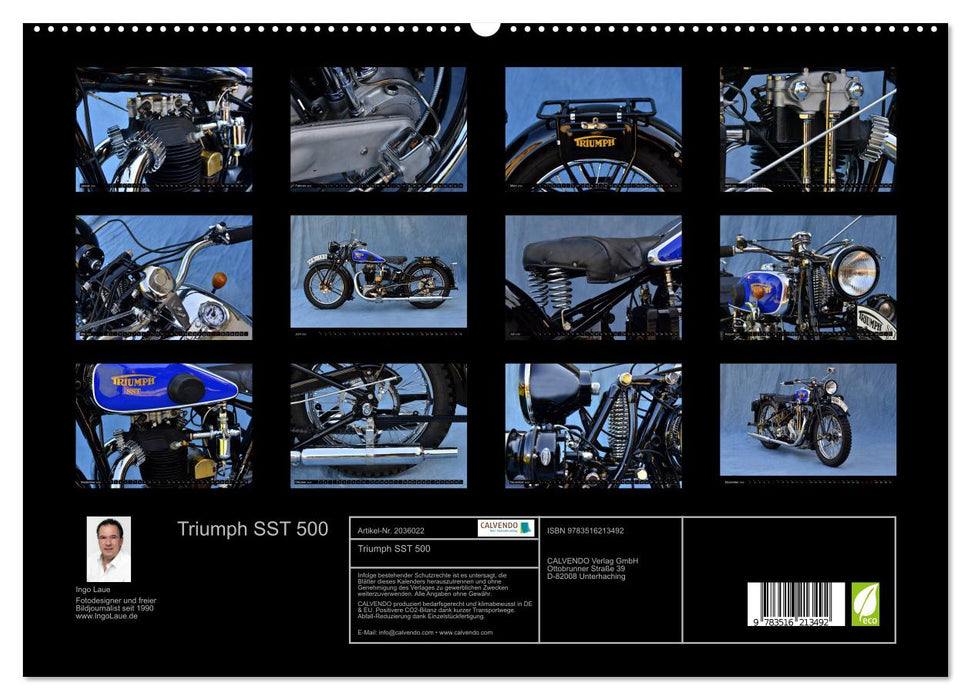Click the green eco leaf logo

point(865,604)
